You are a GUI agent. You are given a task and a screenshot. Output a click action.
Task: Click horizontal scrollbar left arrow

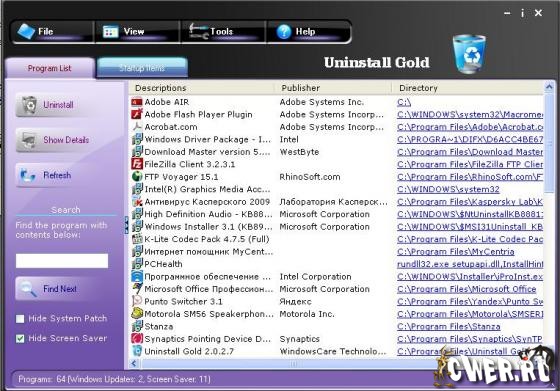click(x=134, y=364)
